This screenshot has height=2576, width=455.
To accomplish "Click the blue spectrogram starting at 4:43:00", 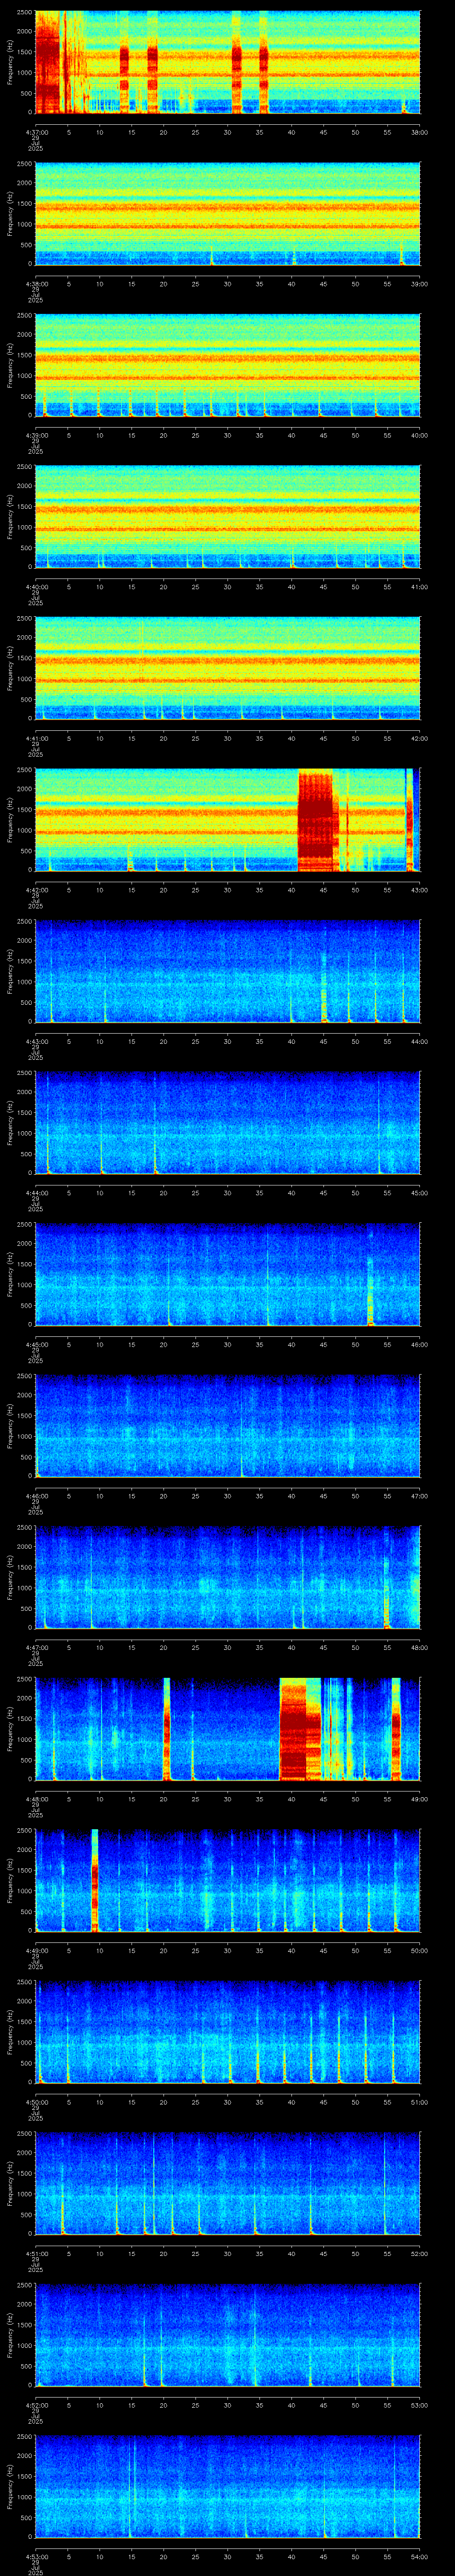I will coord(227,971).
